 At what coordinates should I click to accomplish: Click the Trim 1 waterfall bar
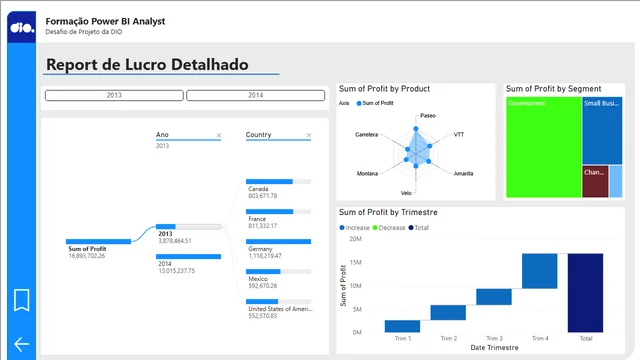402,326
